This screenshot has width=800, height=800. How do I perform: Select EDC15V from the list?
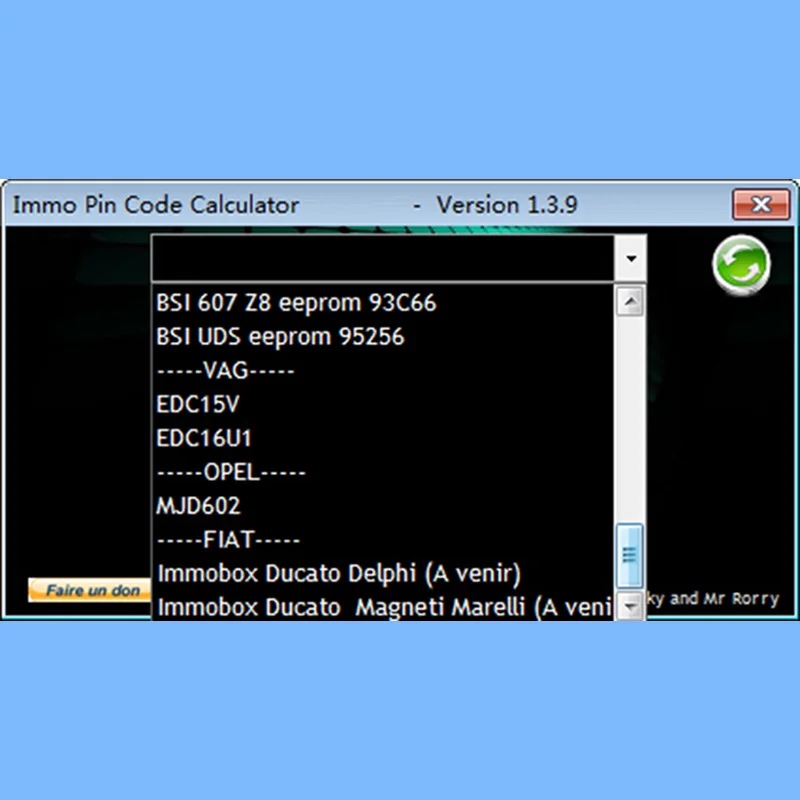tap(383, 404)
